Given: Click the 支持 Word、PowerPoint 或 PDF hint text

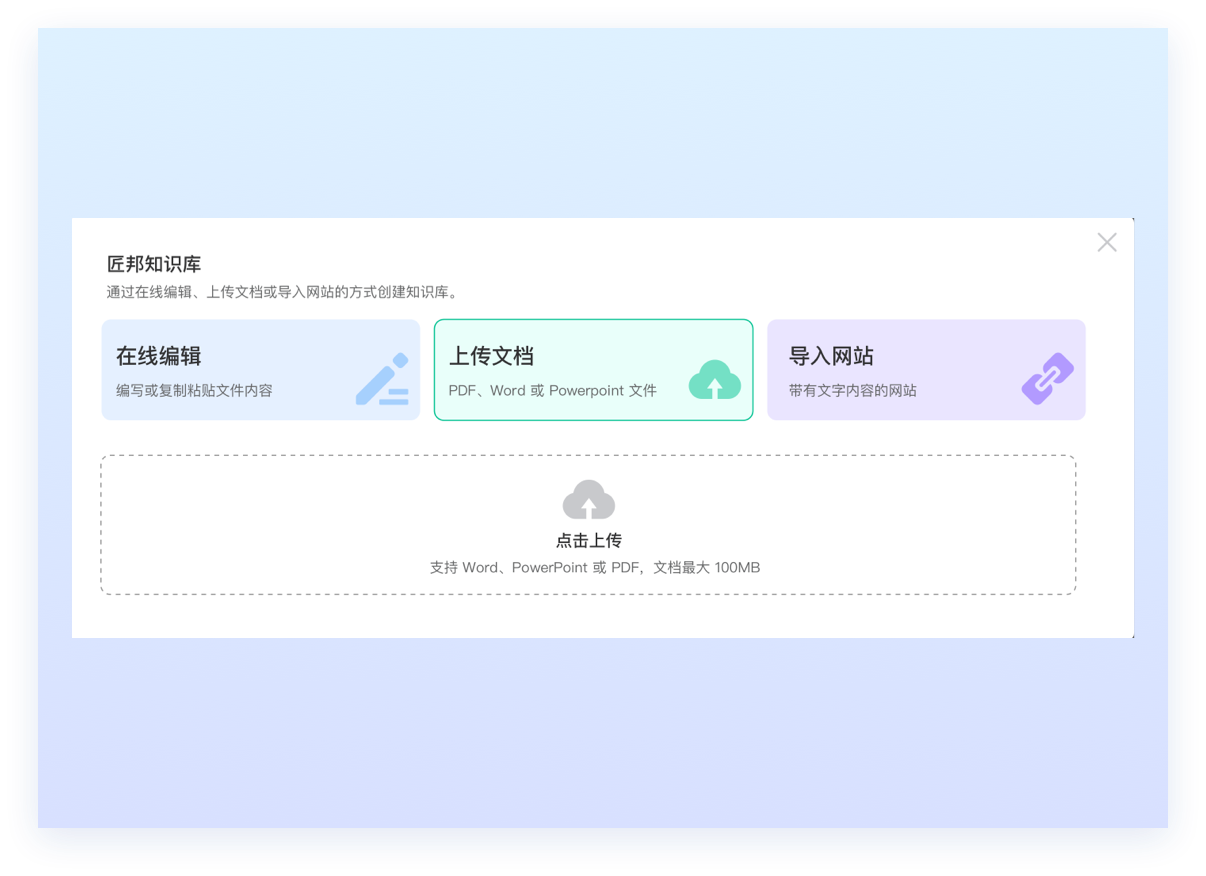Looking at the screenshot, I should click(x=594, y=568).
